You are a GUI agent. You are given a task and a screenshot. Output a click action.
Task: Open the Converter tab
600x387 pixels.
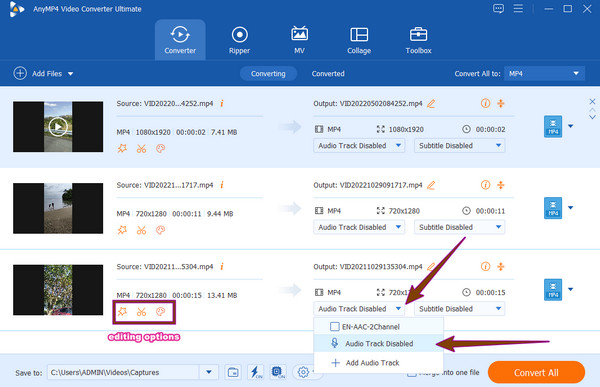click(x=180, y=40)
